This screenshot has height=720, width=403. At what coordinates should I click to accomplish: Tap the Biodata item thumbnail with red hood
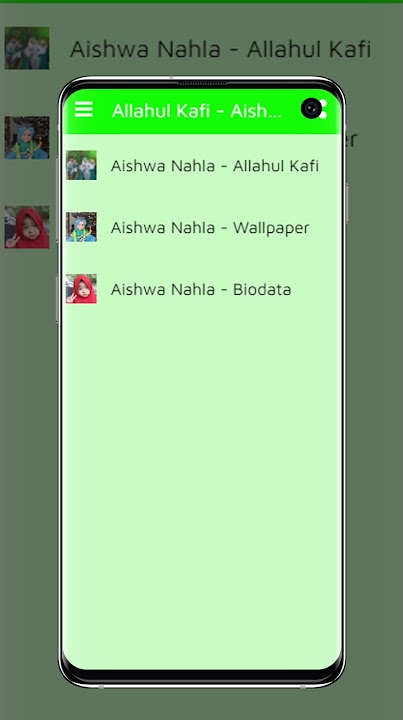[81, 289]
